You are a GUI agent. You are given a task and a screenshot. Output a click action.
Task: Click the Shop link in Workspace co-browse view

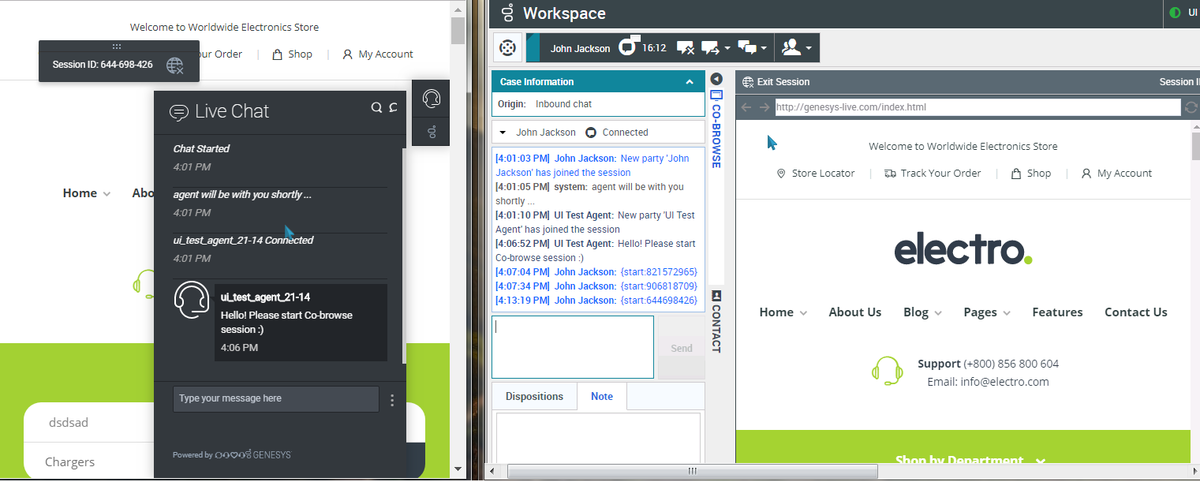pyautogui.click(x=1031, y=173)
